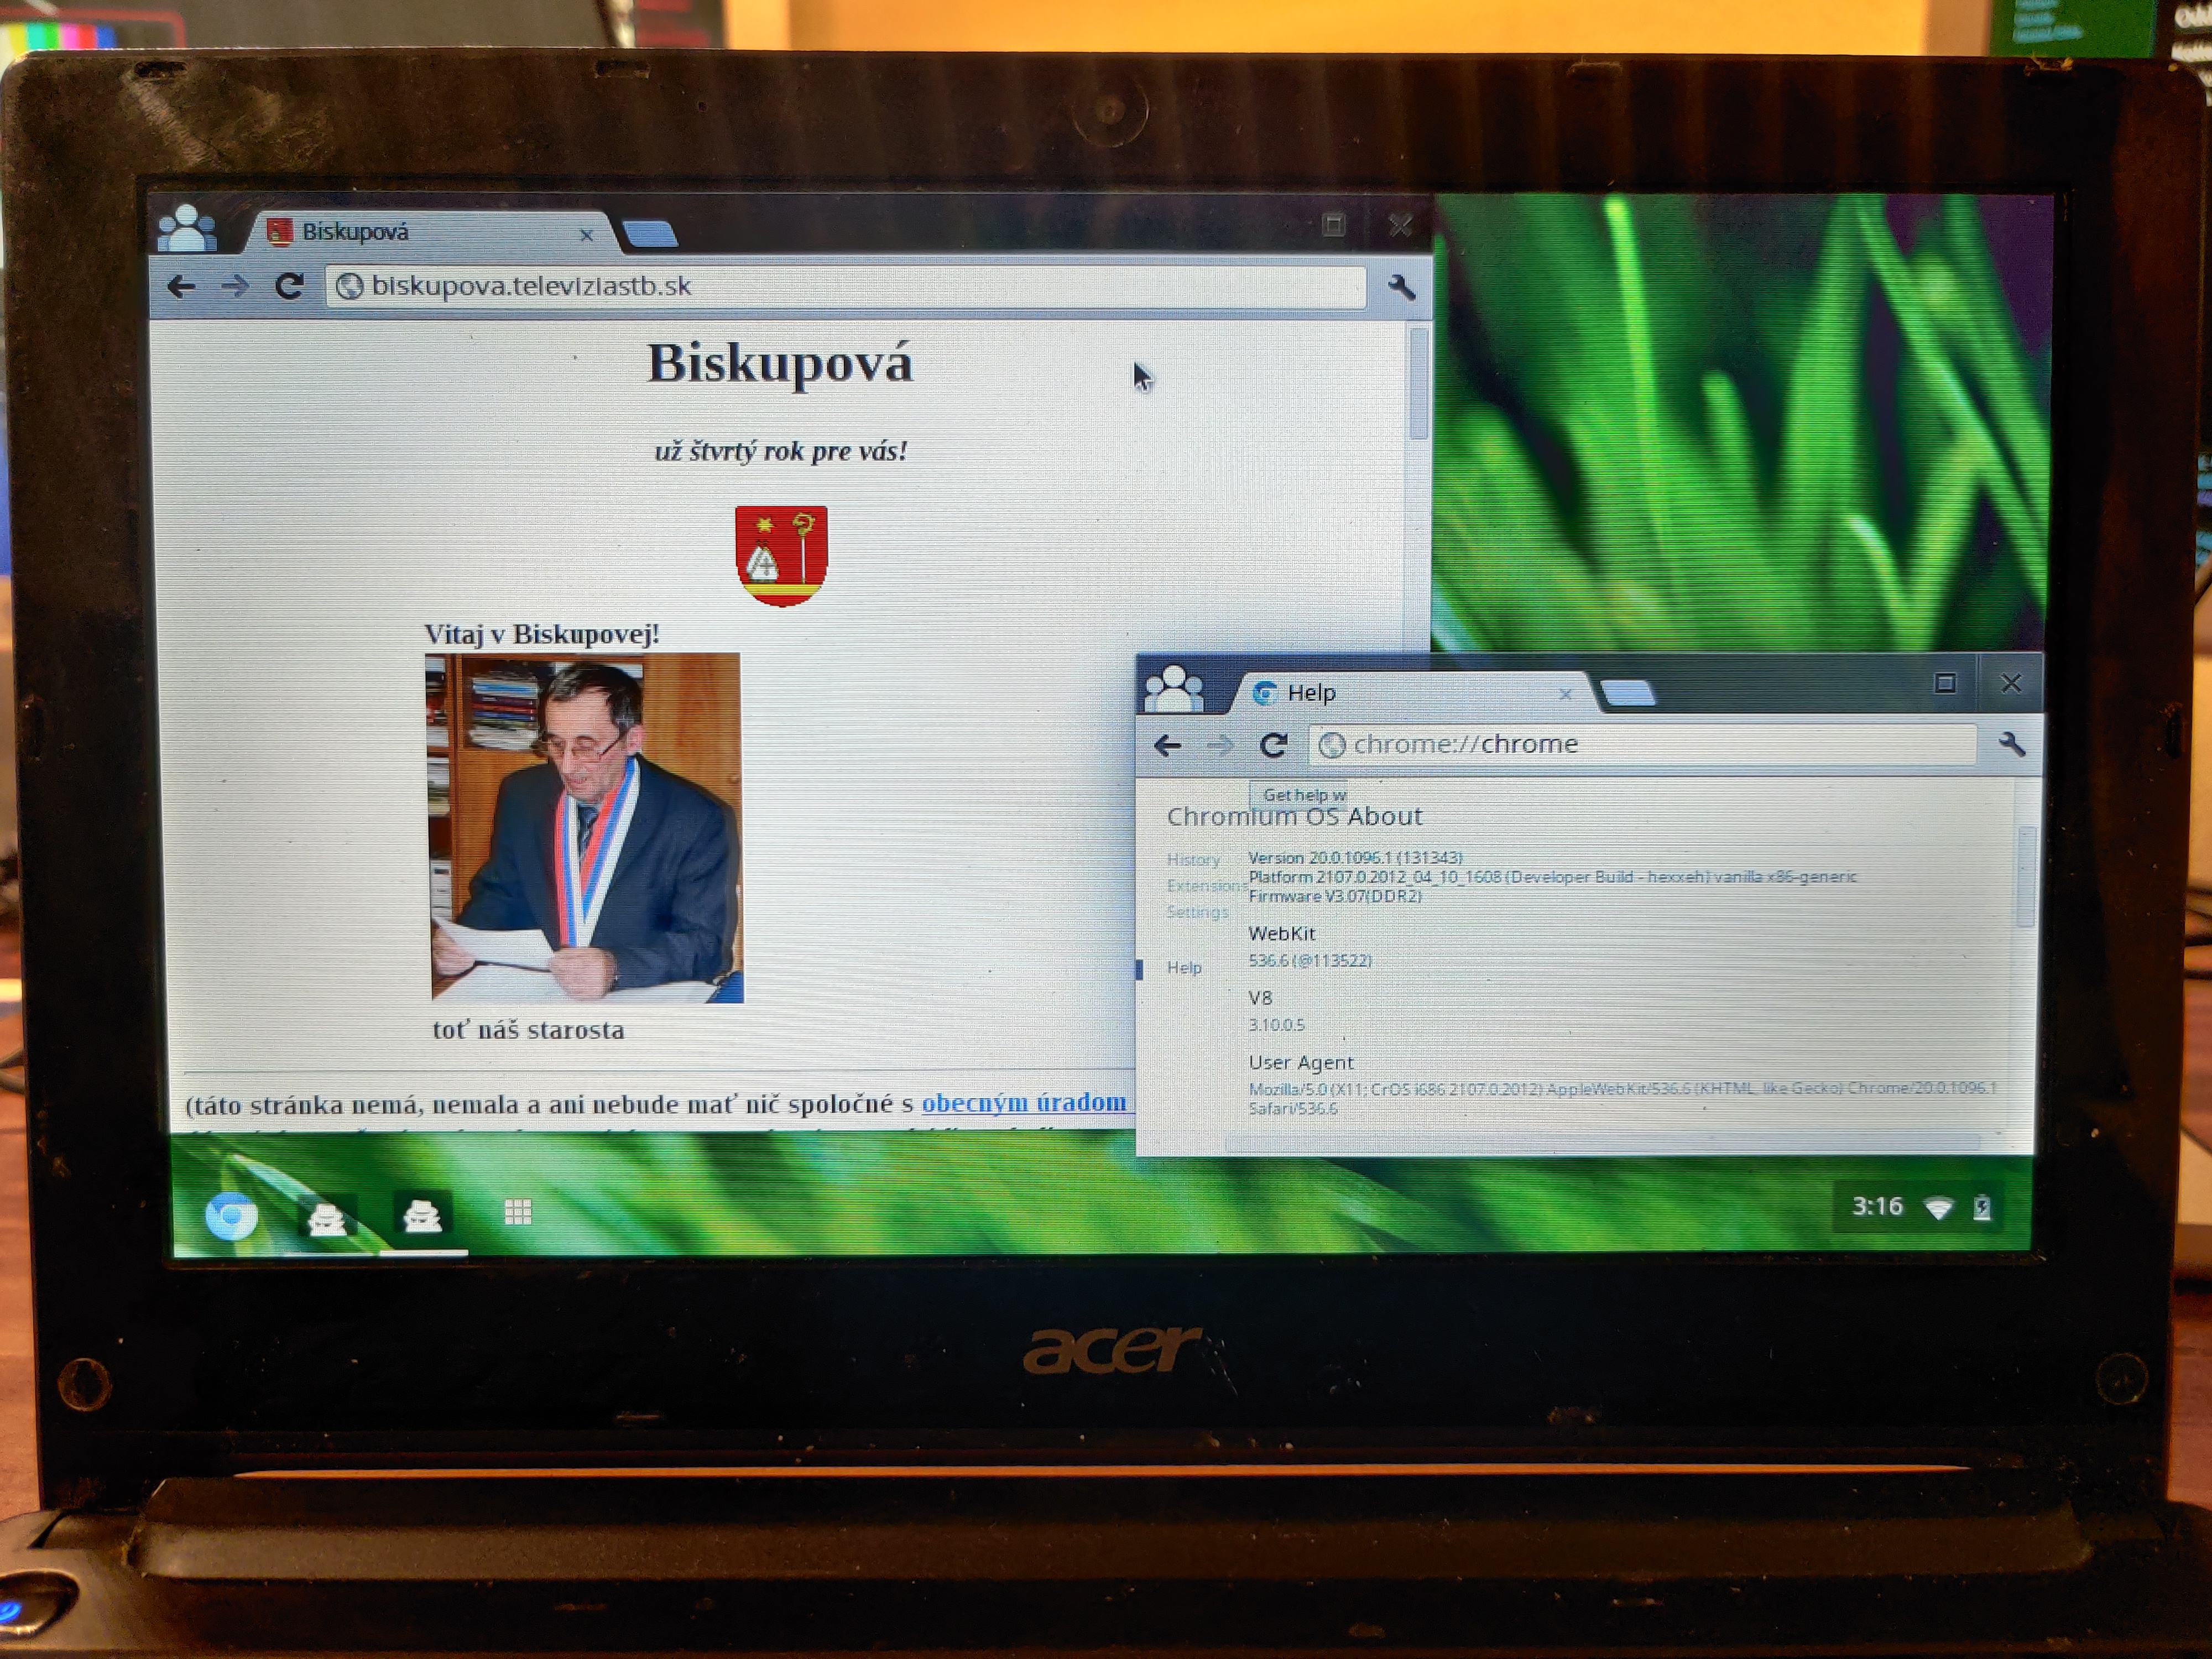Go back in the Biskupová window
The height and width of the screenshot is (1659, 2212).
point(181,287)
